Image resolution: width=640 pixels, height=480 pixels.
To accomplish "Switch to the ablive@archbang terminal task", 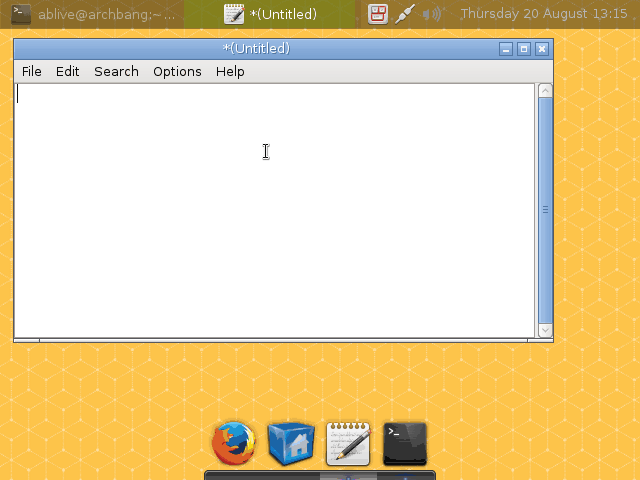I will [x=105, y=14].
